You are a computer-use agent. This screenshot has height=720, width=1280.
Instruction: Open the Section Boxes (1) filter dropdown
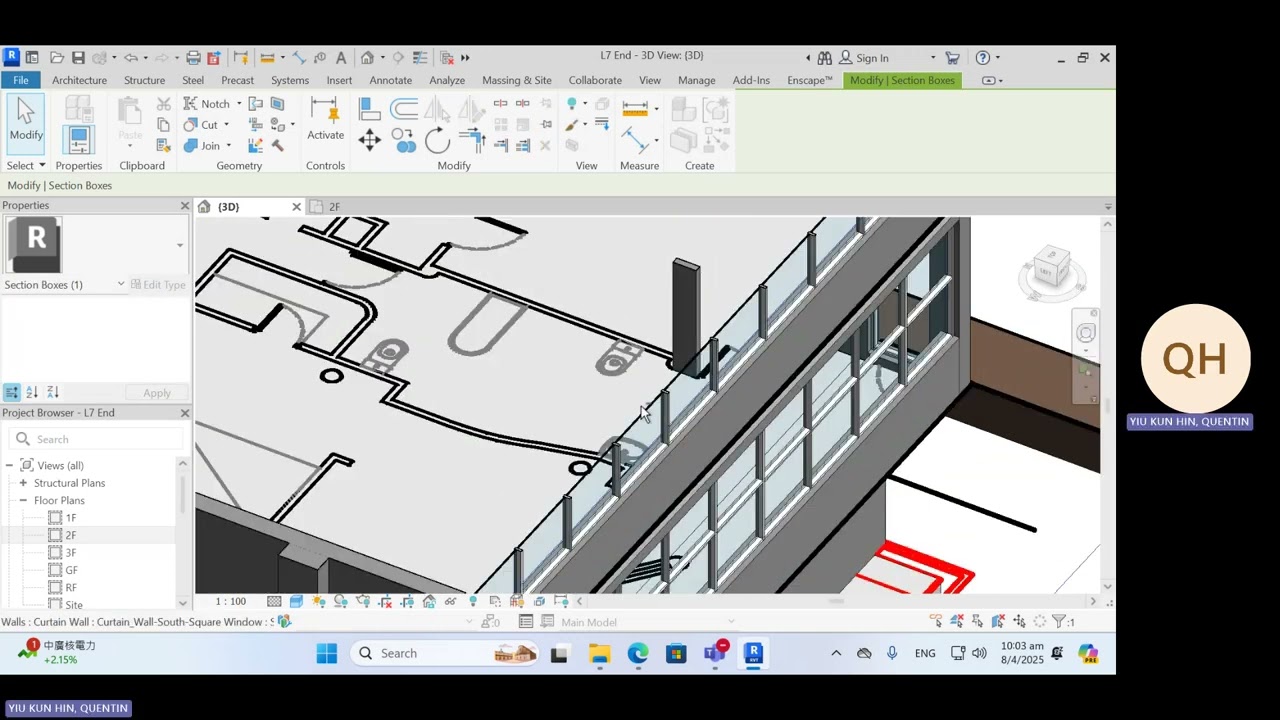[x=121, y=285]
